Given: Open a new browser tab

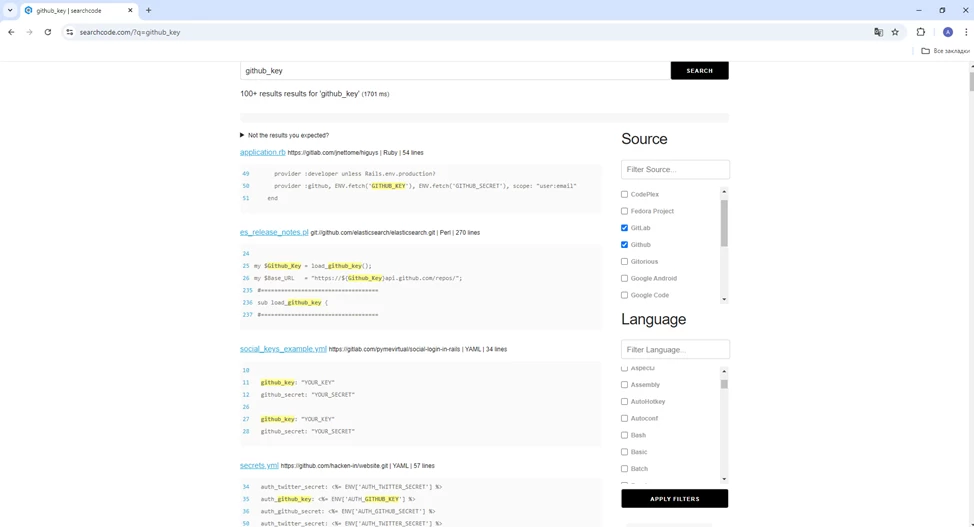Looking at the screenshot, I should pyautogui.click(x=149, y=10).
